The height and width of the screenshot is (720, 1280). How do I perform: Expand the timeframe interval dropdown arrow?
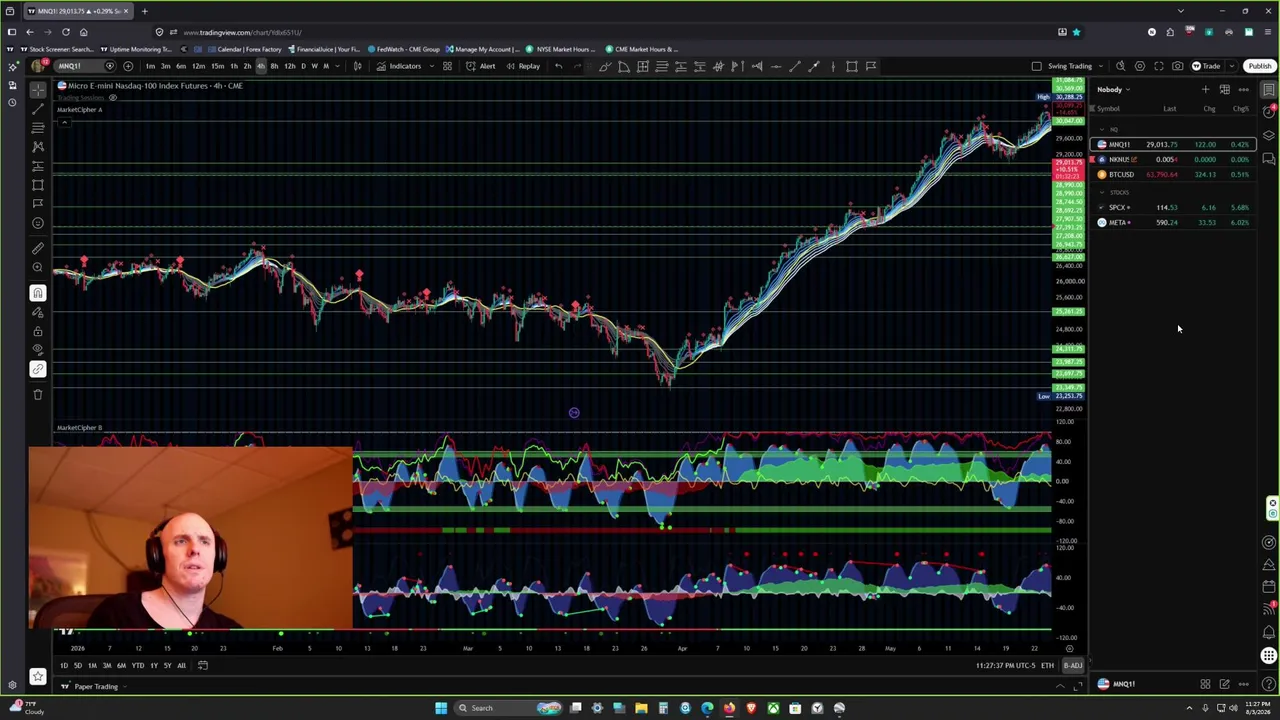pos(338,66)
